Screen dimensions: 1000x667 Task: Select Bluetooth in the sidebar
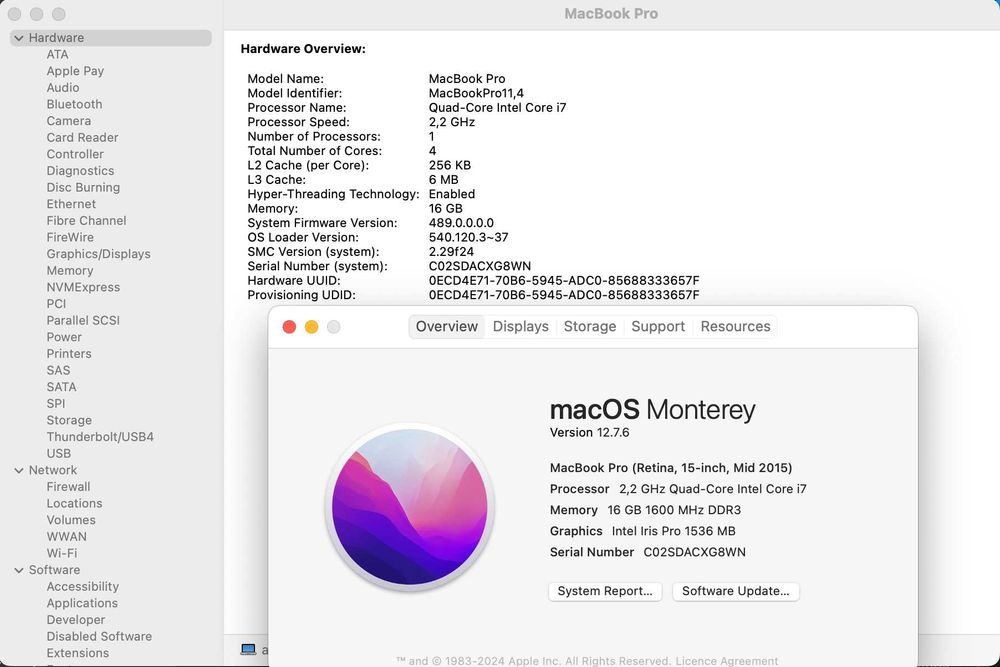coord(74,105)
